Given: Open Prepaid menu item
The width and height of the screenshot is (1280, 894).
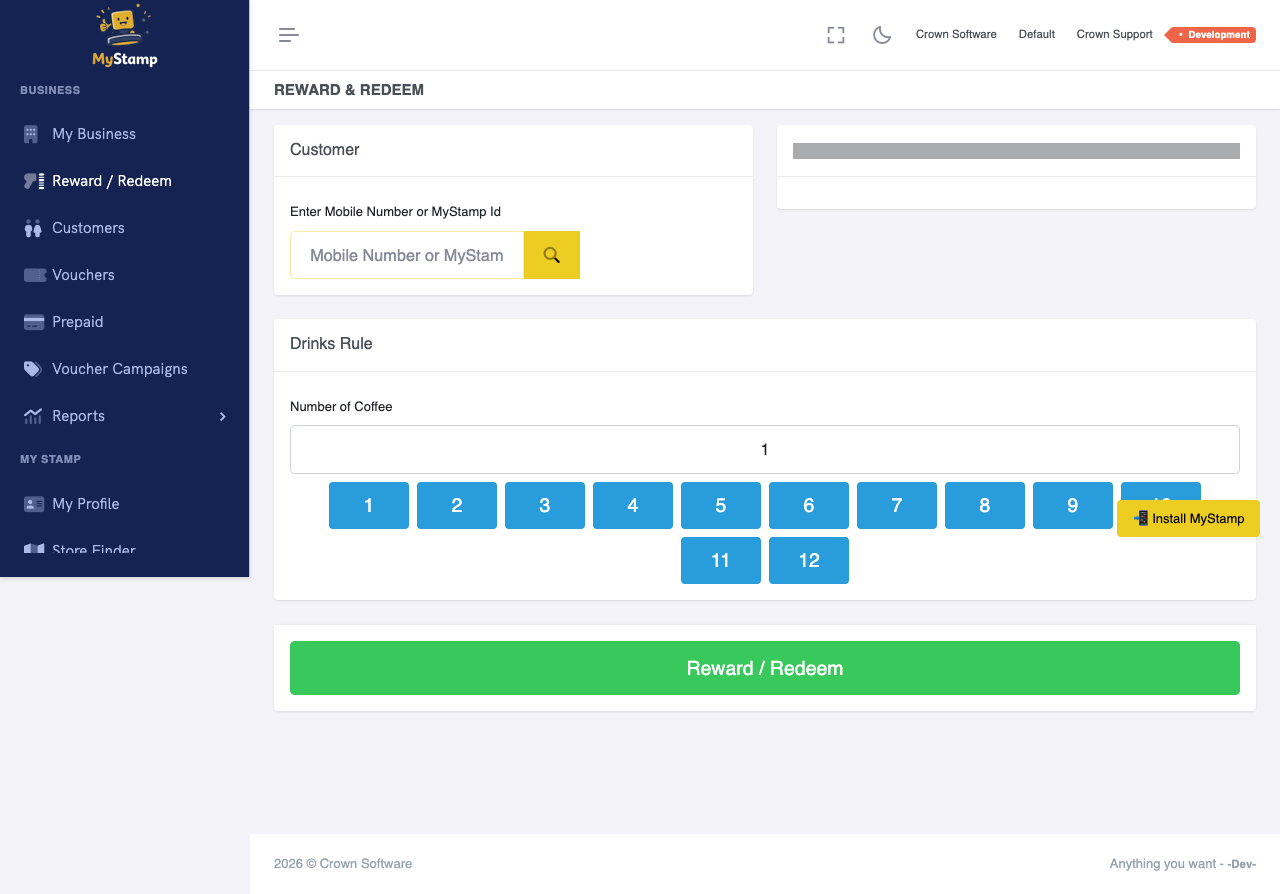Looking at the screenshot, I should [78, 322].
